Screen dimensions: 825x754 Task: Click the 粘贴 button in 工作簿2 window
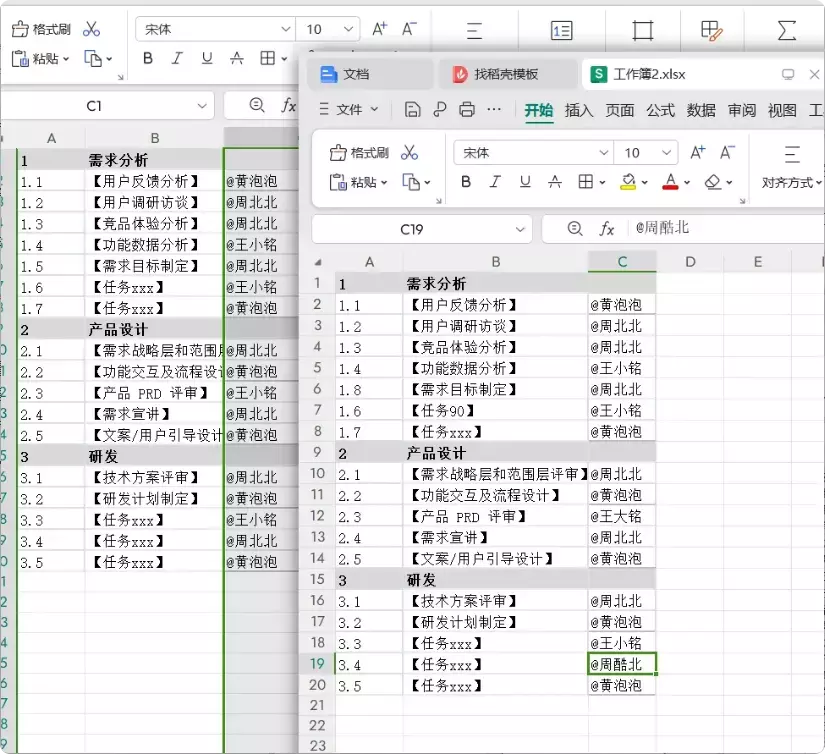(357, 182)
